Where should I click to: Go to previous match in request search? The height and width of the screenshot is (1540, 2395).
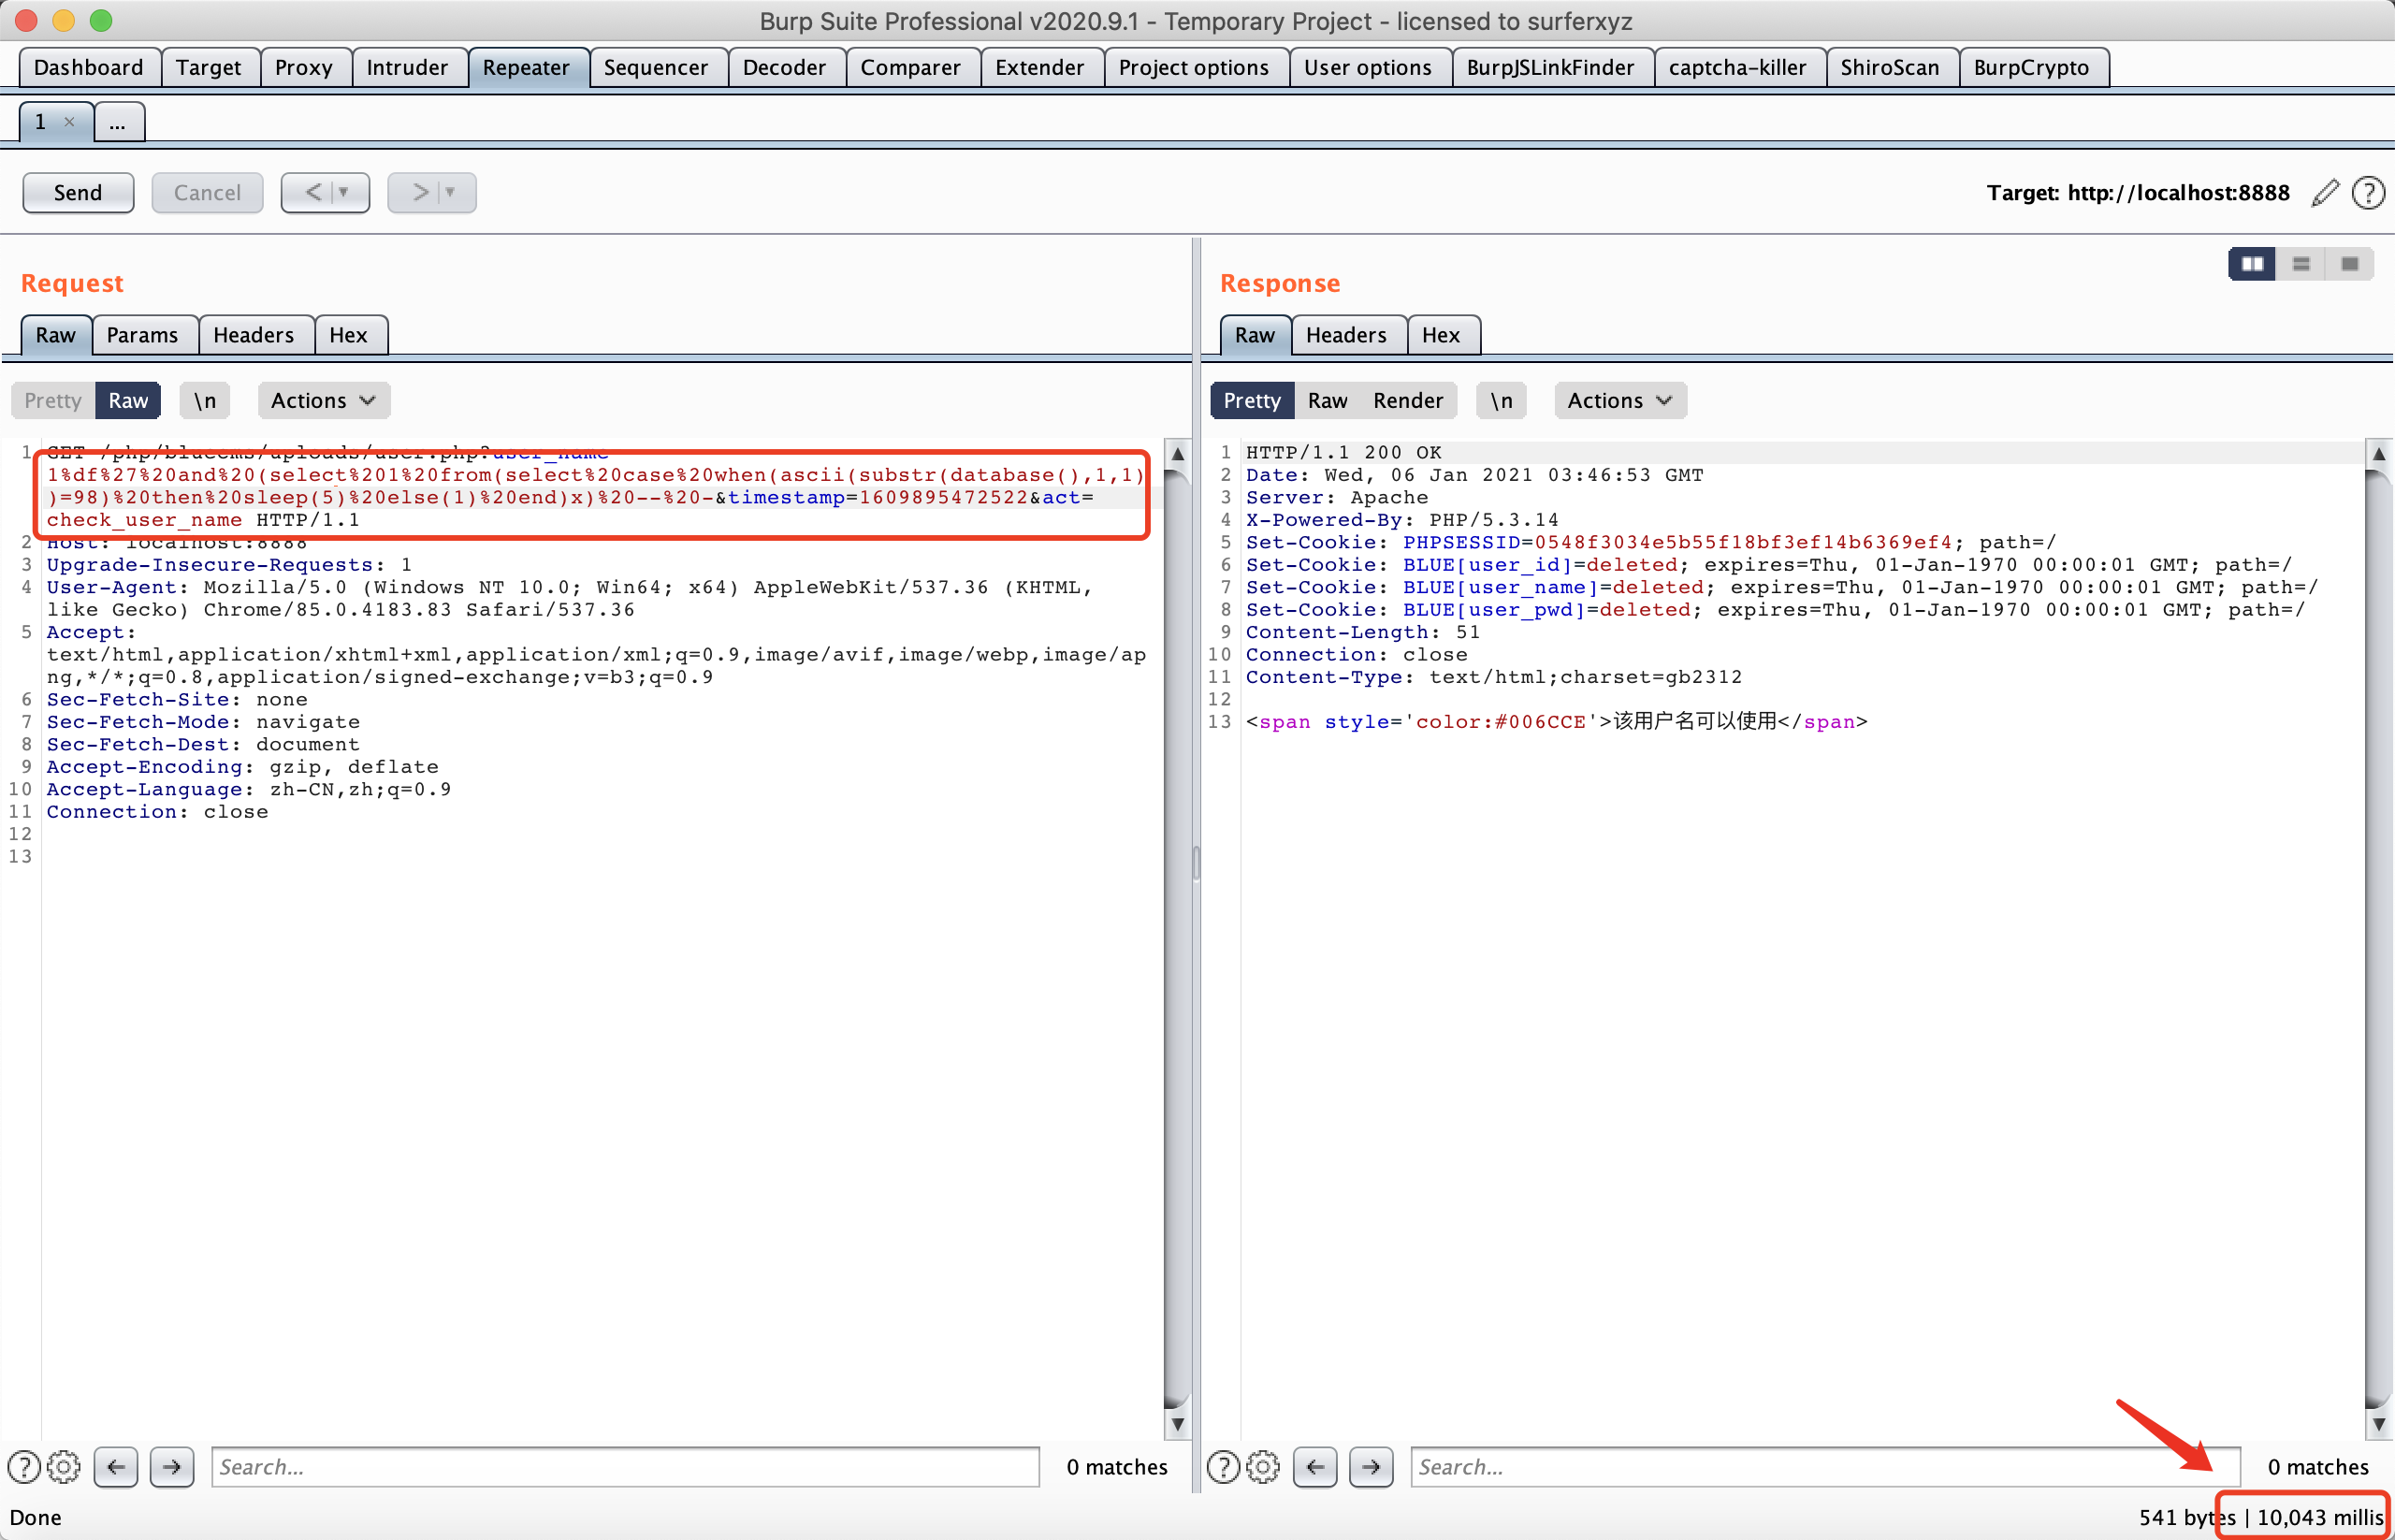pos(116,1467)
